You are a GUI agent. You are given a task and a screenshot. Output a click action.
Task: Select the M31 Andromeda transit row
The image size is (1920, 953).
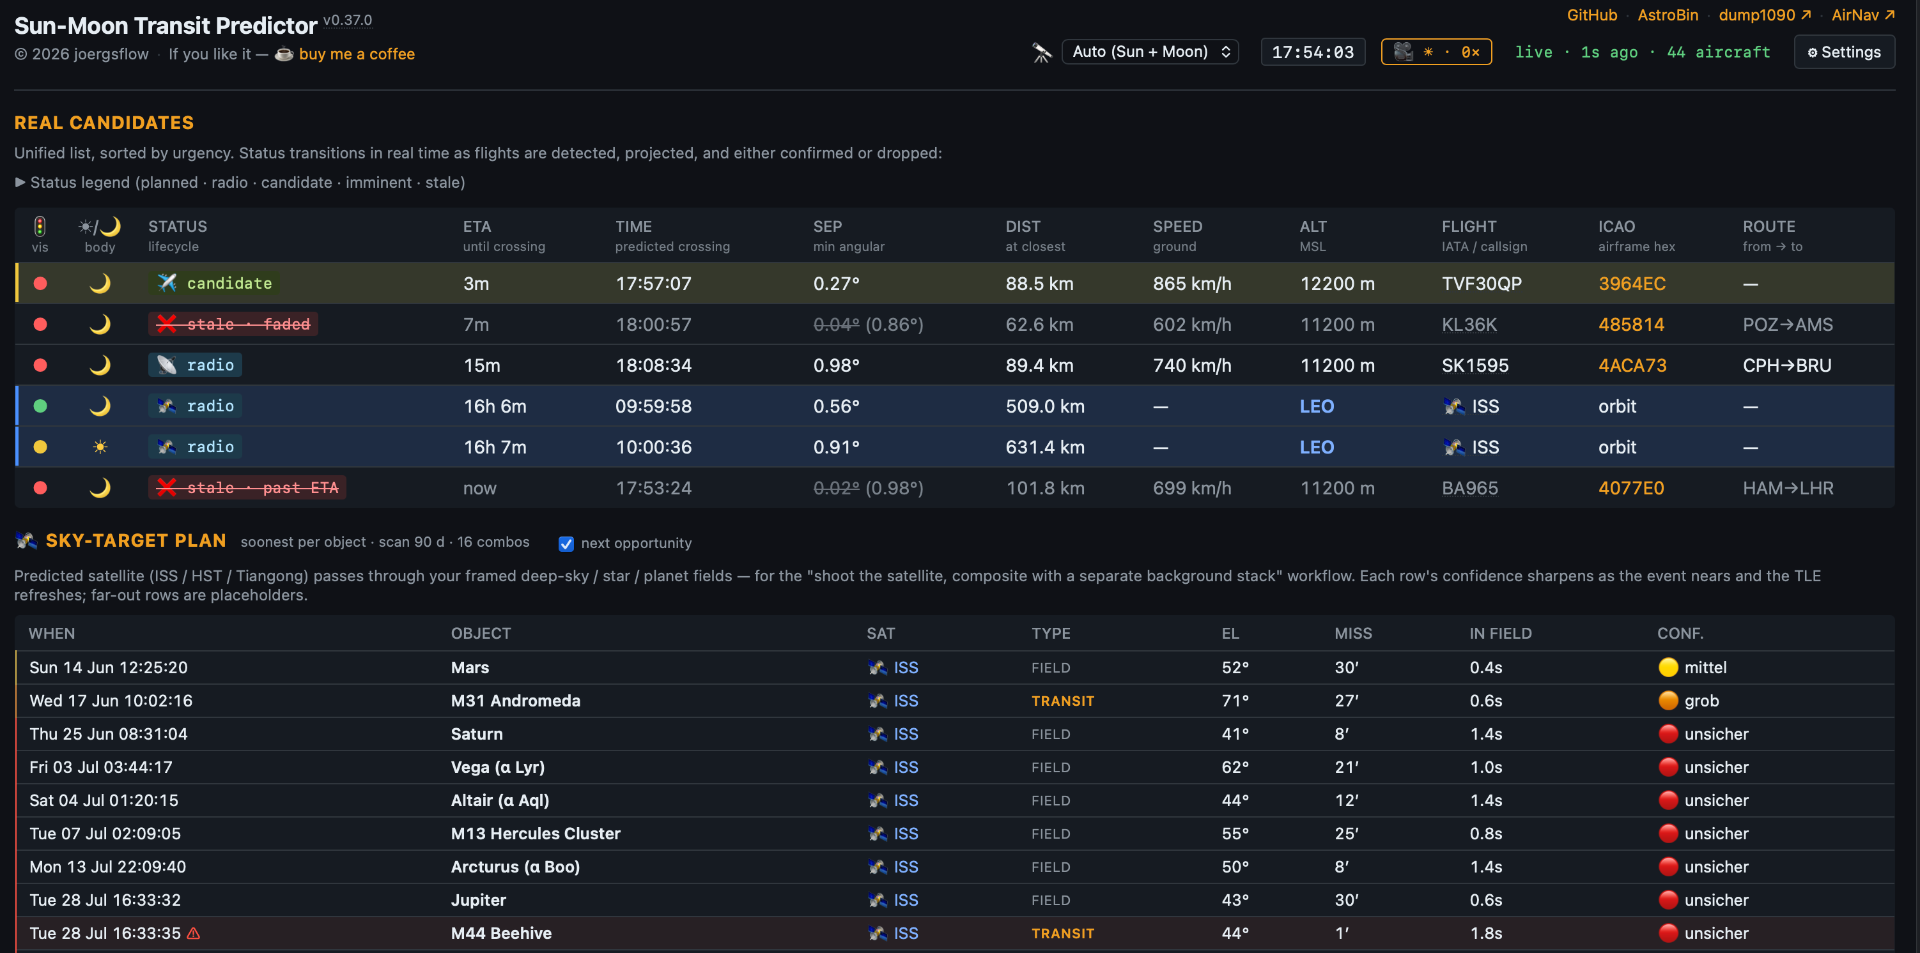[x=955, y=701]
